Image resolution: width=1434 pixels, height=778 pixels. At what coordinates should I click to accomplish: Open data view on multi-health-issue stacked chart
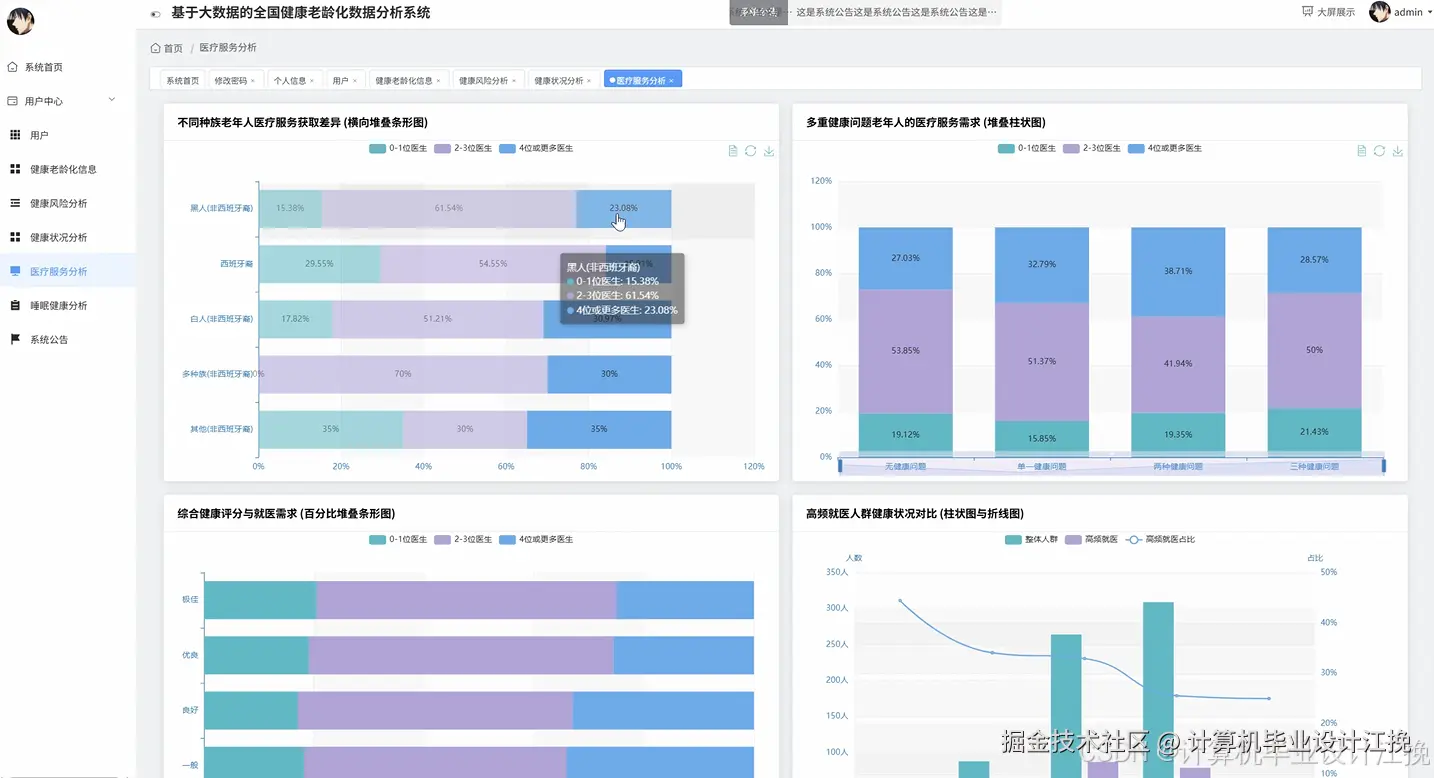tap(1361, 151)
